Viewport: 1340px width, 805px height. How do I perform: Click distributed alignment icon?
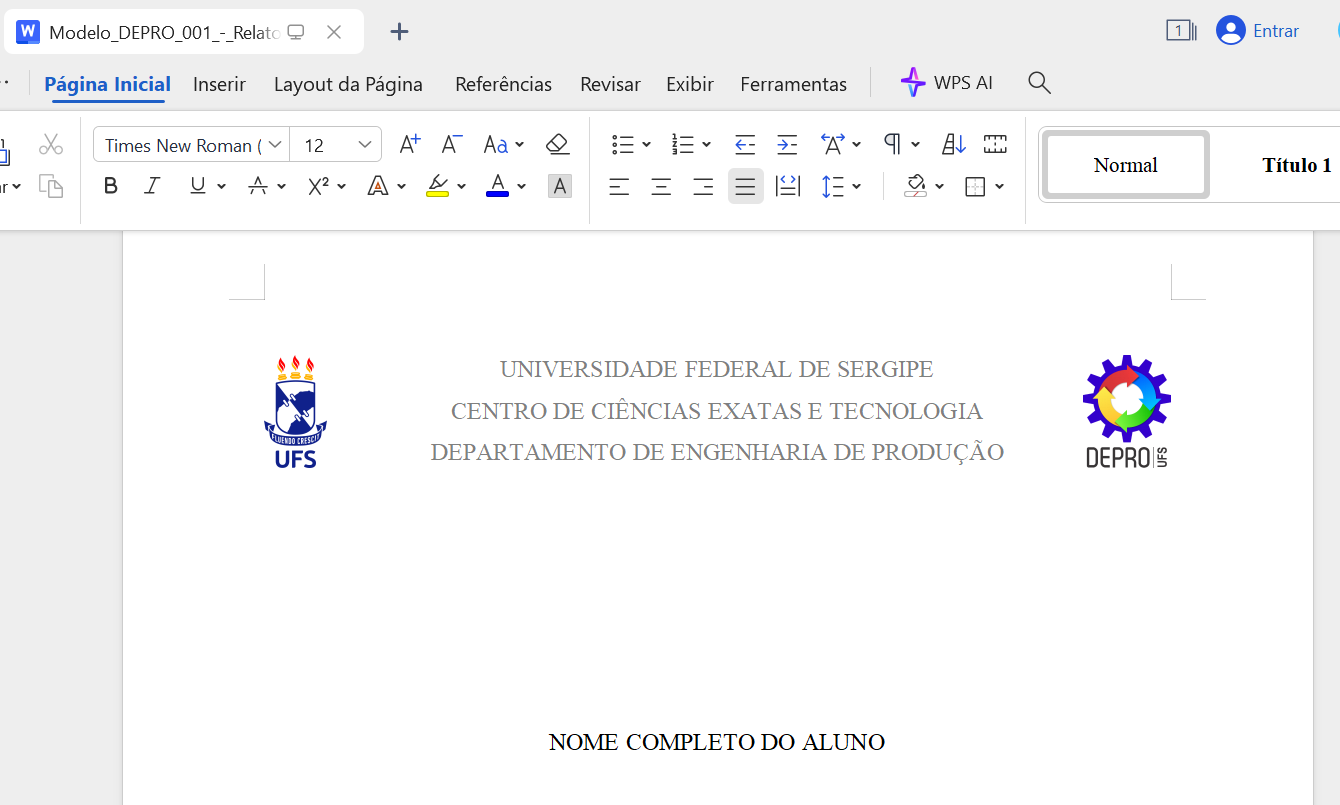coord(788,186)
